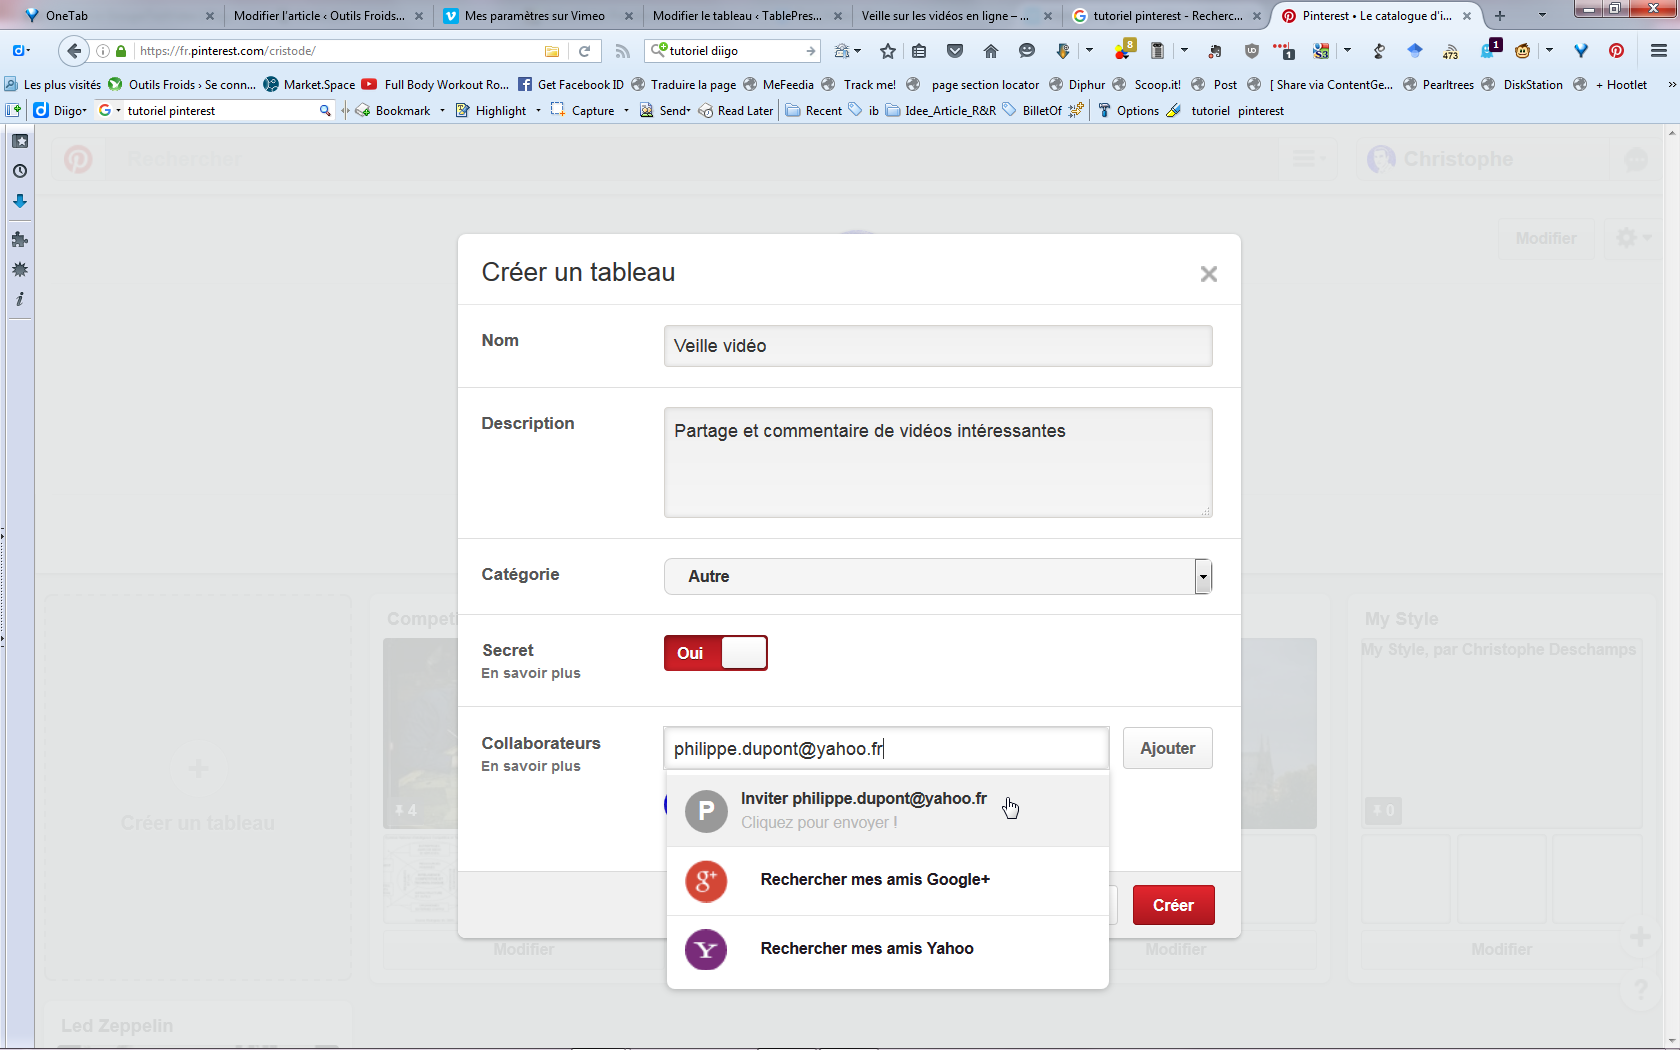
Task: Switch to Modifier l'article Outils Froids tab
Action: tap(328, 16)
